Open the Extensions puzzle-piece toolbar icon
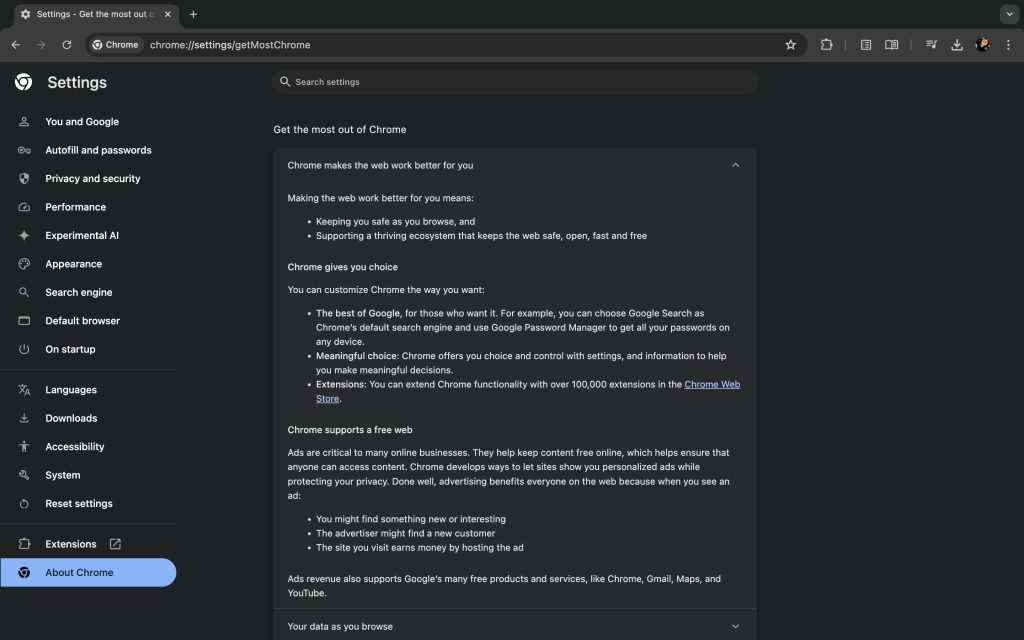The height and width of the screenshot is (640, 1024). 827,45
